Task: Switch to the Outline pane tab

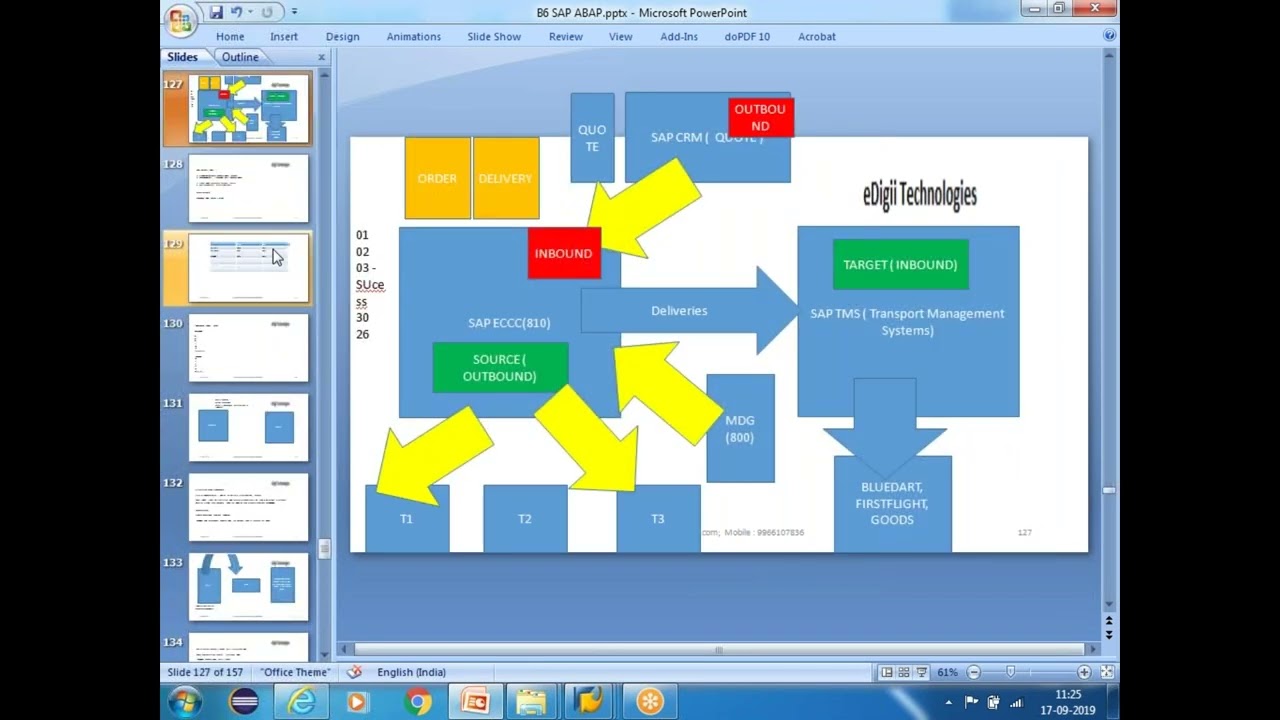Action: coord(240,57)
